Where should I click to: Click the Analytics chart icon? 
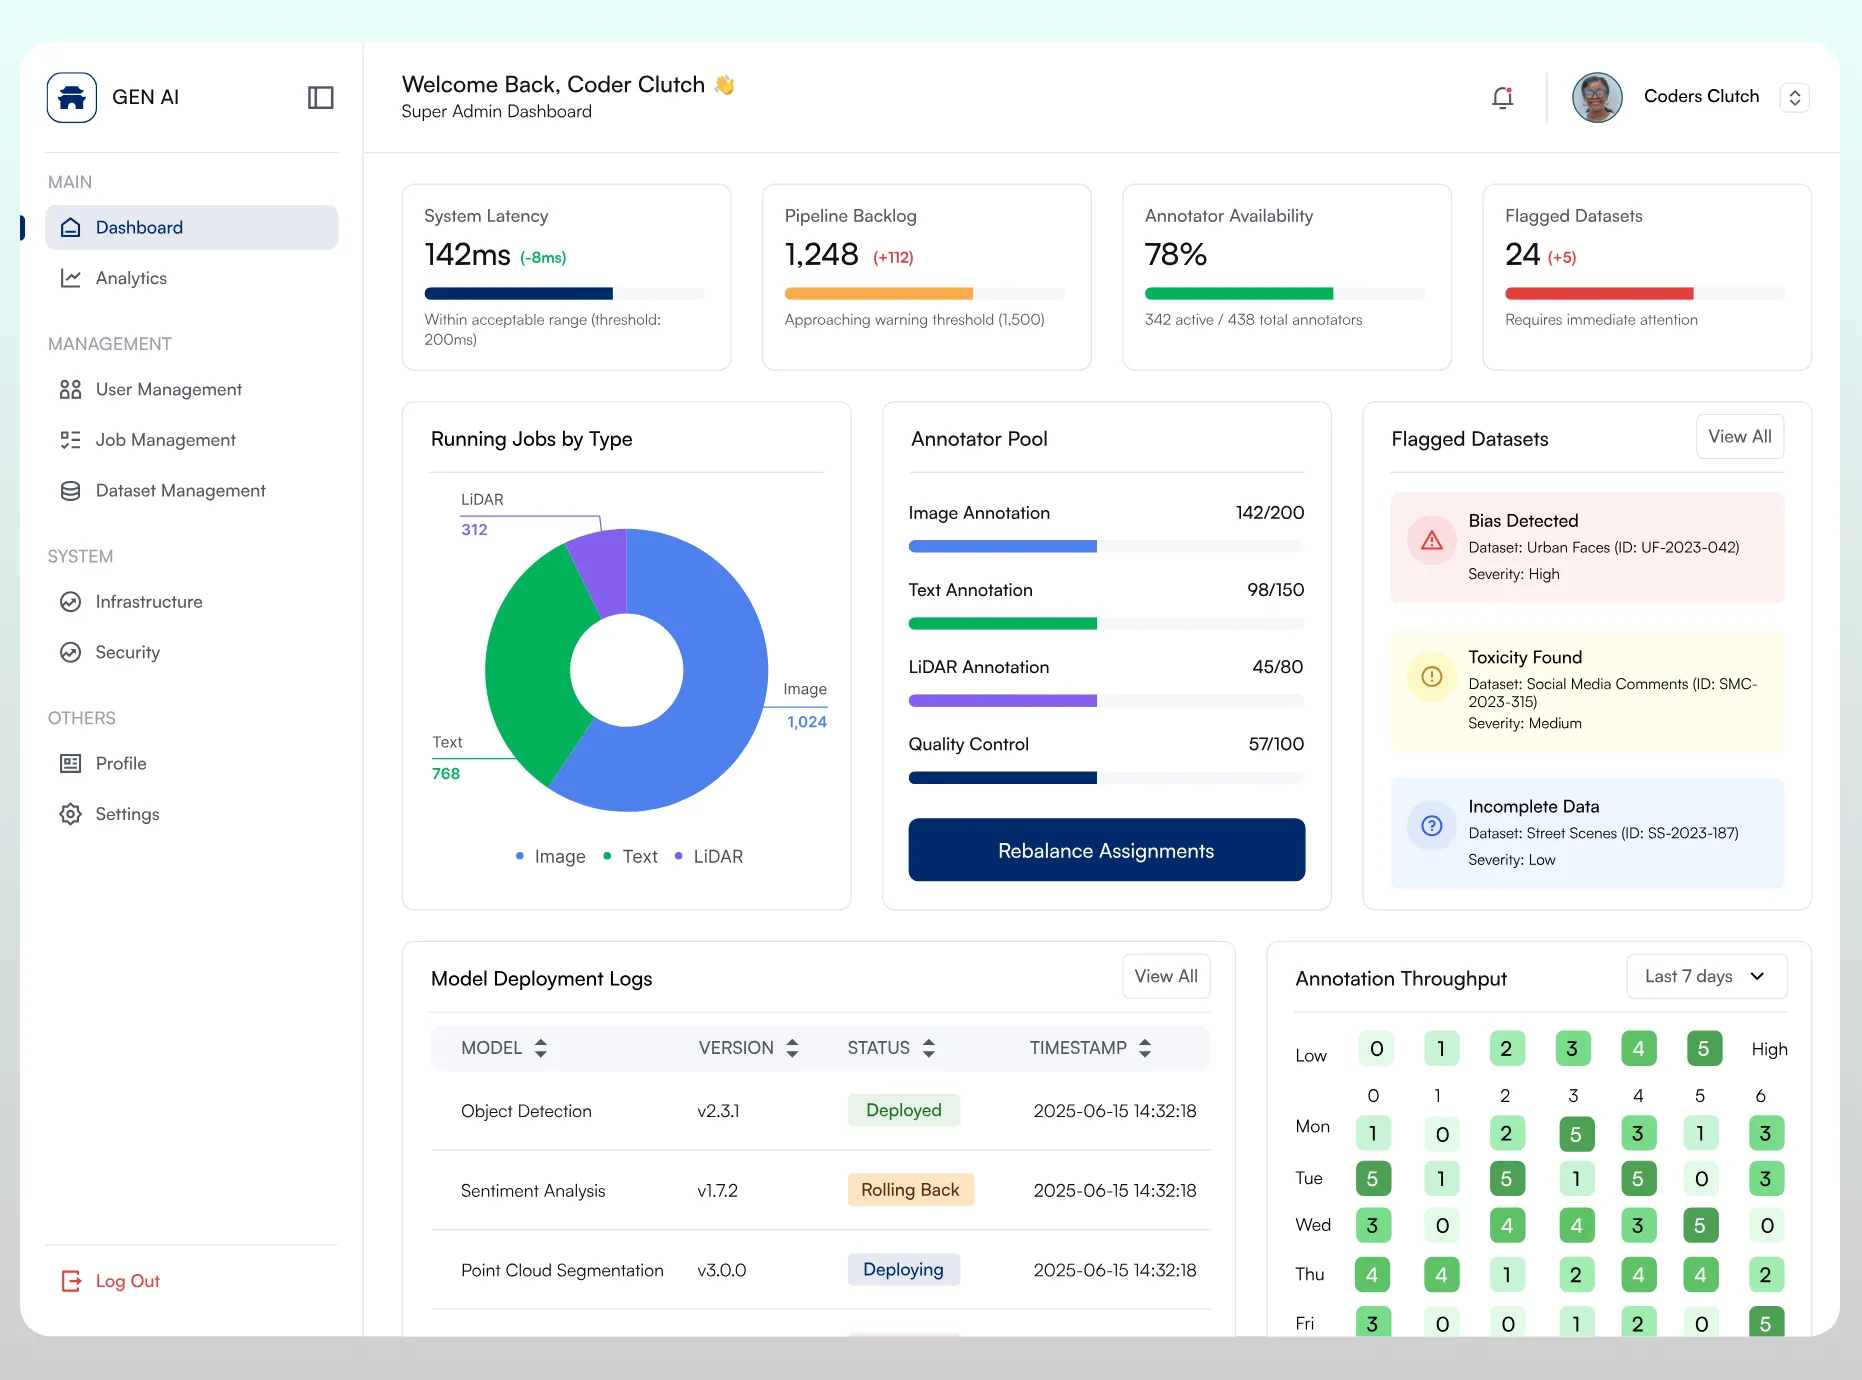click(x=70, y=278)
